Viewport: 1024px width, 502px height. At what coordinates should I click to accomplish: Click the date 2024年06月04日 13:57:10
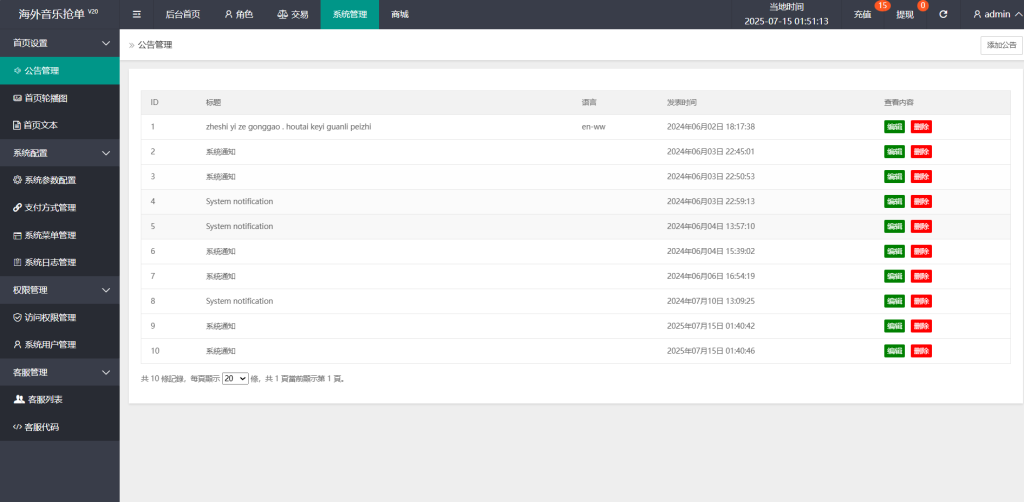tap(711, 227)
